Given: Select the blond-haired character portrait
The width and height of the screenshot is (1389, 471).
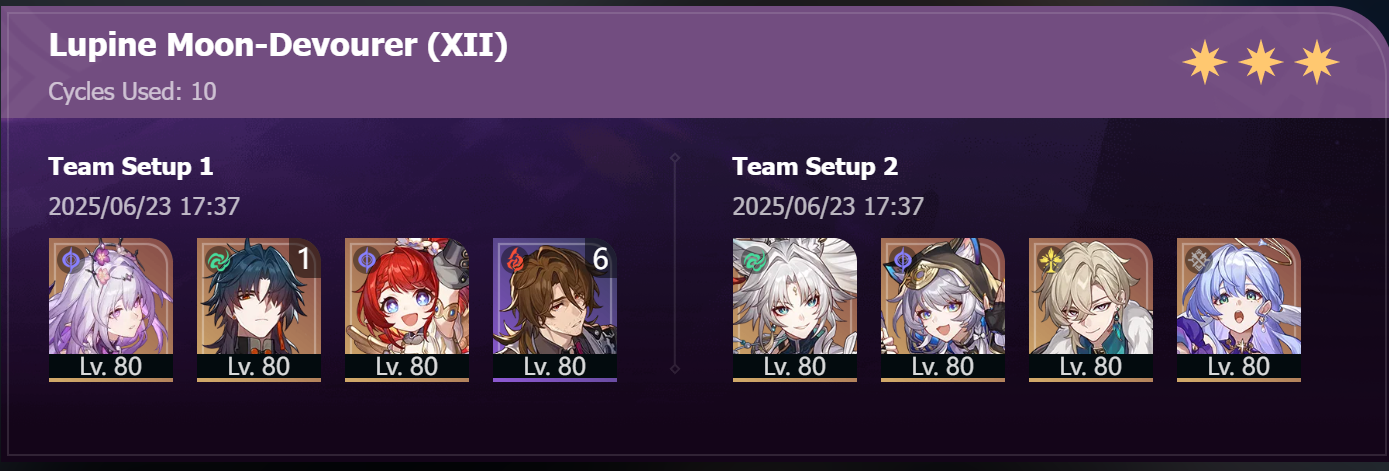Looking at the screenshot, I should pyautogui.click(x=1091, y=309).
